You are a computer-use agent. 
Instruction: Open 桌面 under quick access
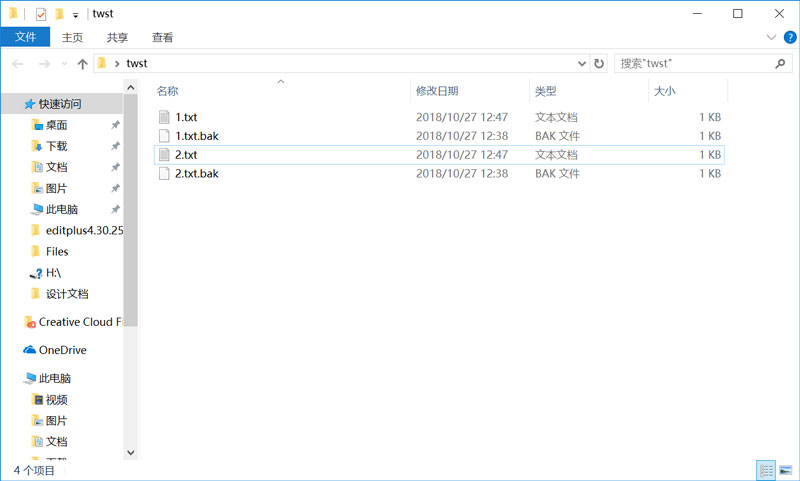[x=56, y=125]
